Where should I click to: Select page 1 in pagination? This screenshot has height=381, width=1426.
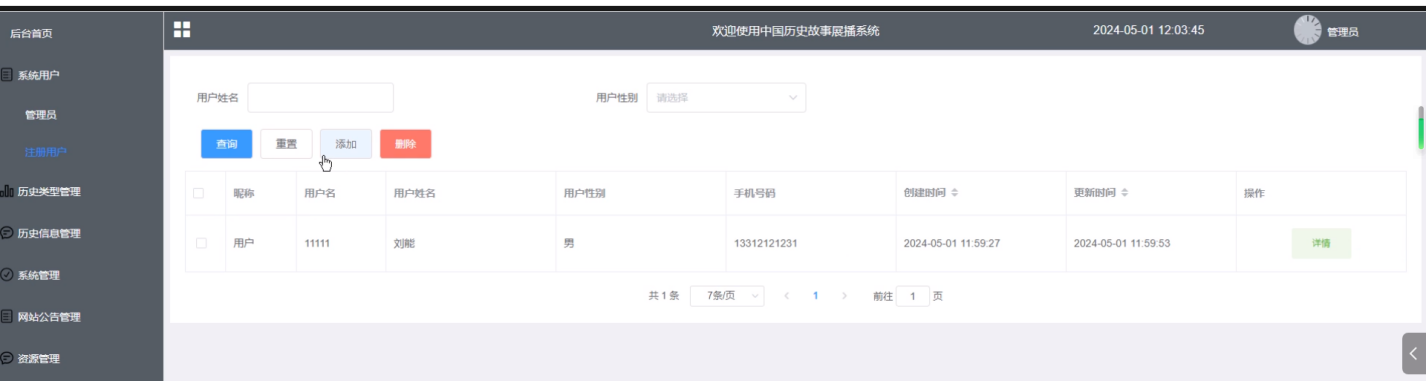tap(816, 296)
